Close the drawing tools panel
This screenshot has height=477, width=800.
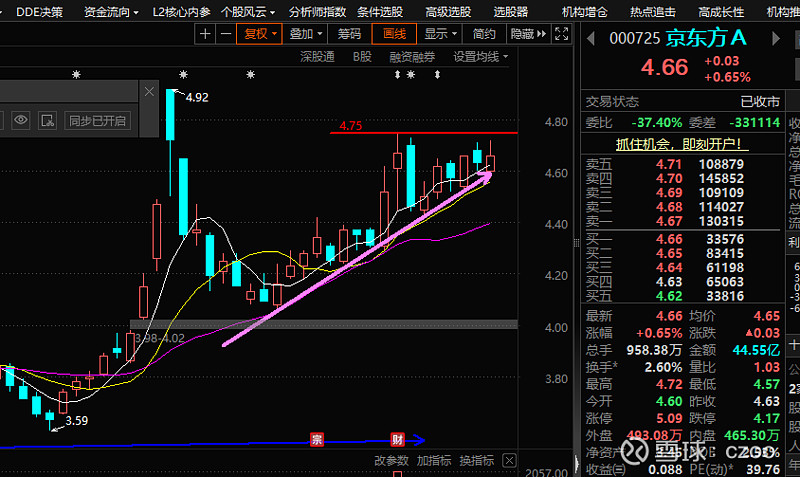pos(149,92)
